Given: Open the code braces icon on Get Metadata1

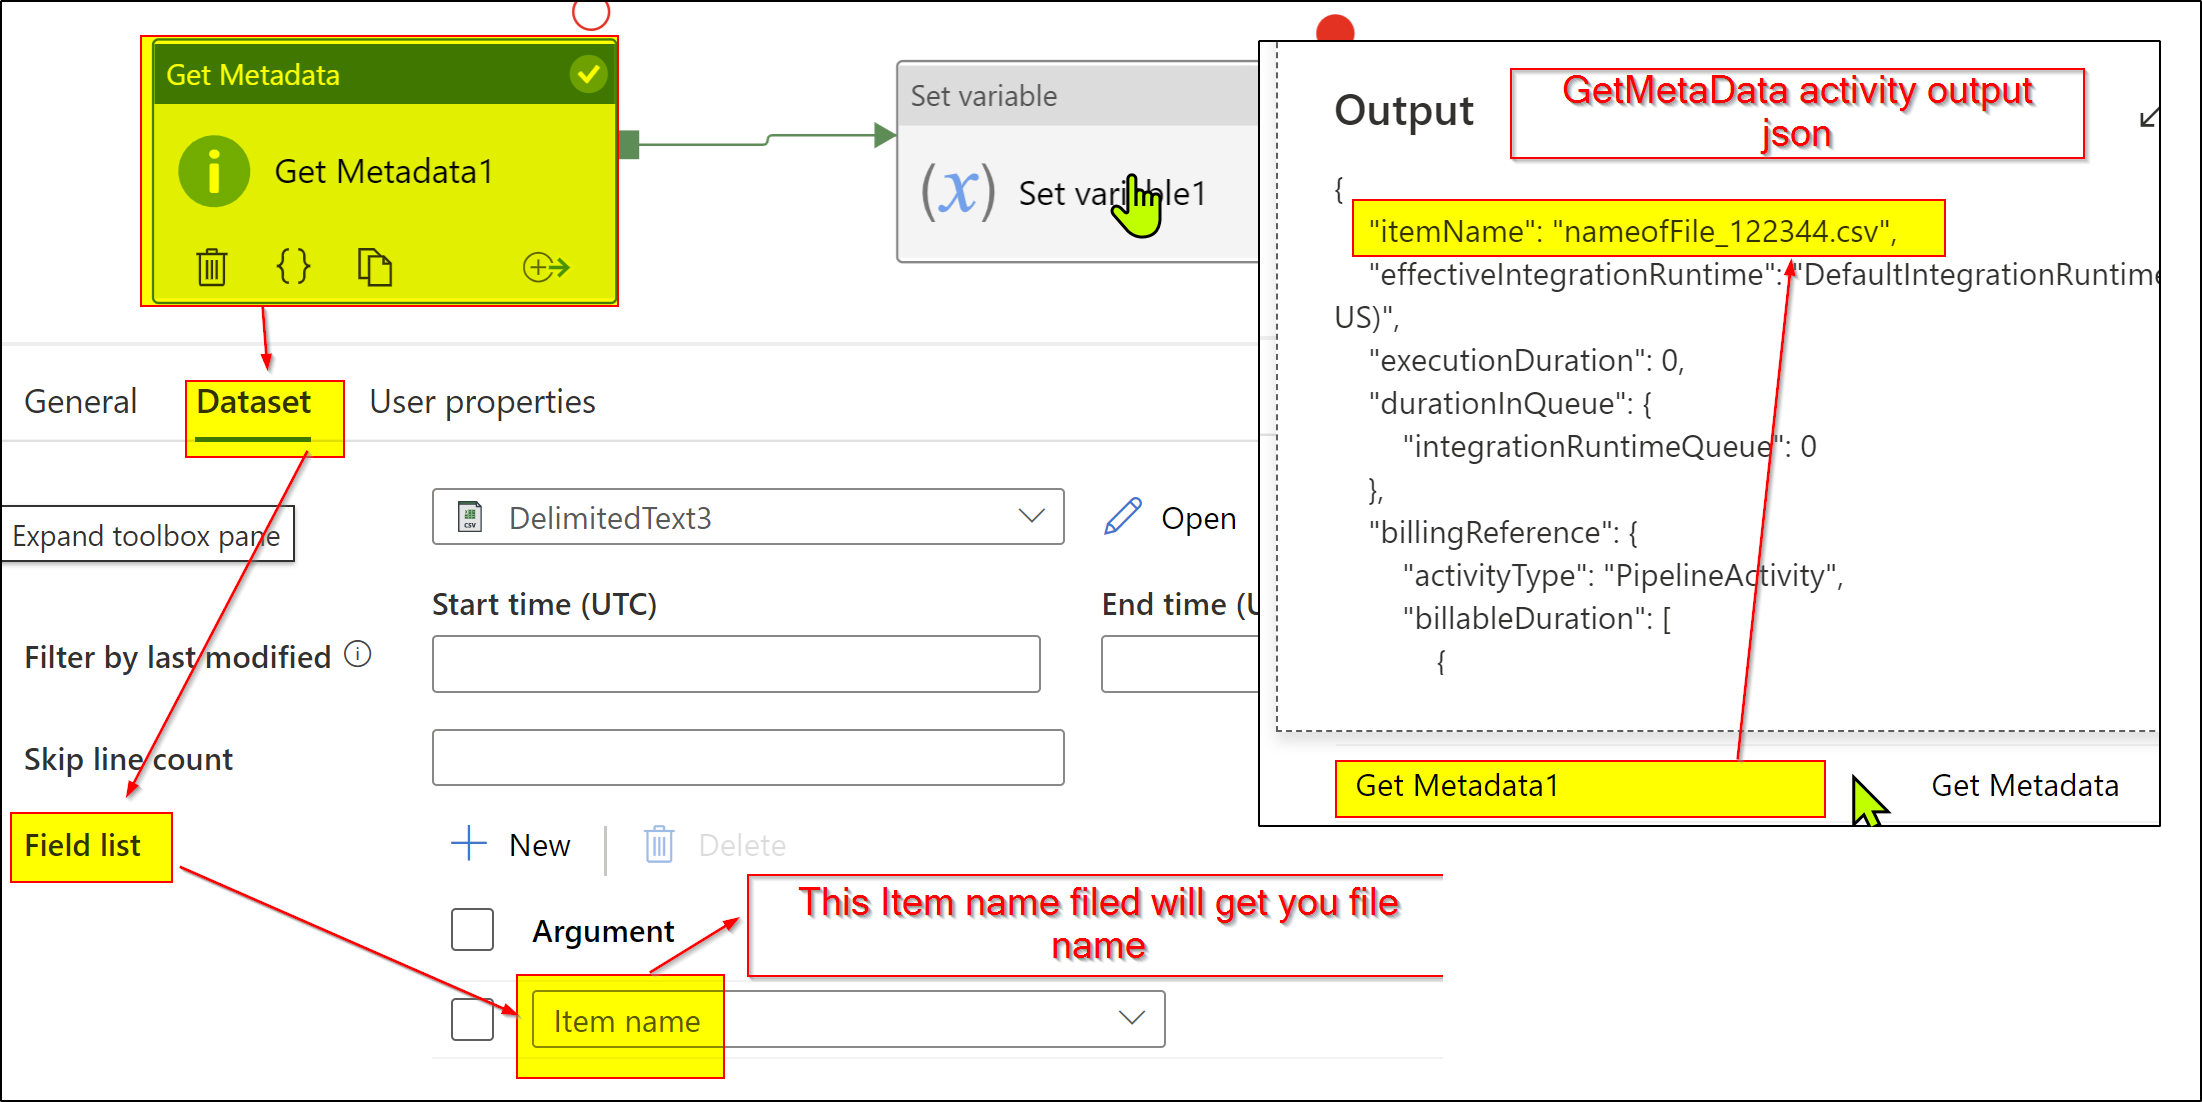Looking at the screenshot, I should pyautogui.click(x=293, y=266).
